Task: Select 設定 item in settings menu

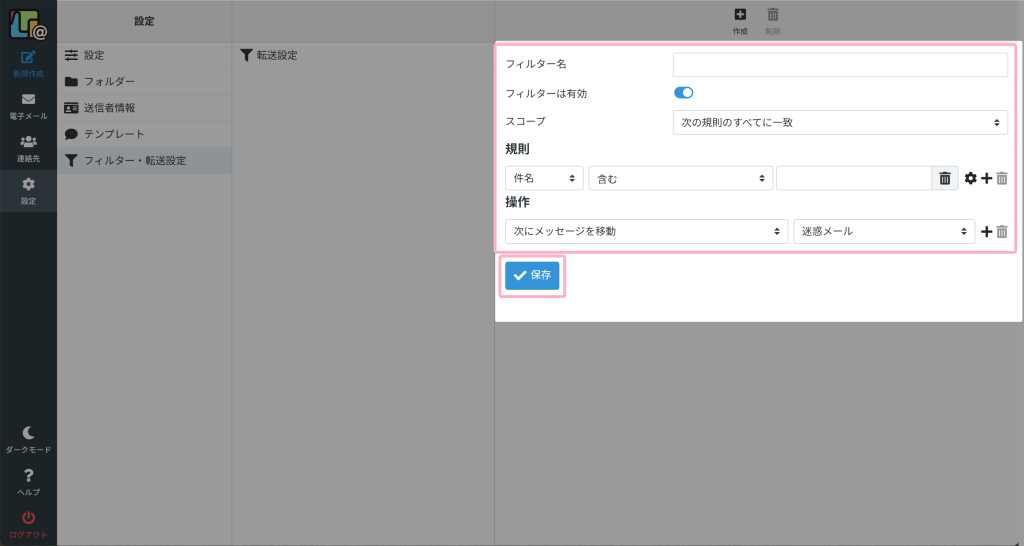Action: point(144,56)
